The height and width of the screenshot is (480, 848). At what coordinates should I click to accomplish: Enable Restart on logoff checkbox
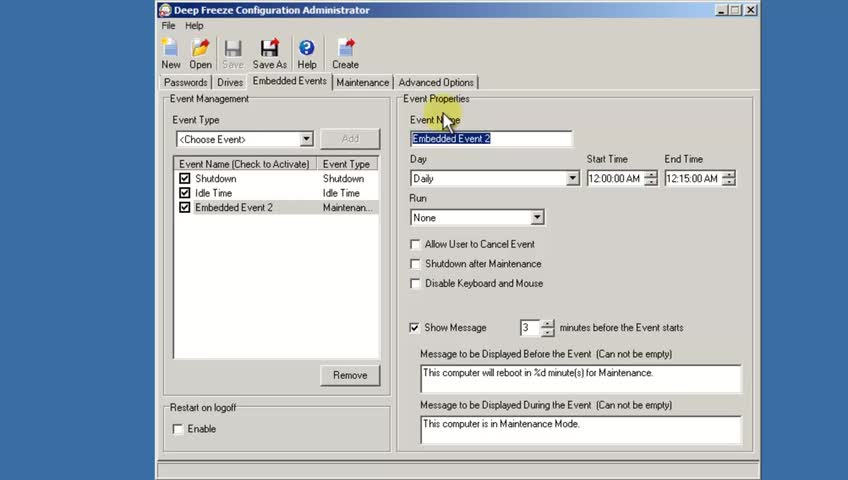(177, 429)
